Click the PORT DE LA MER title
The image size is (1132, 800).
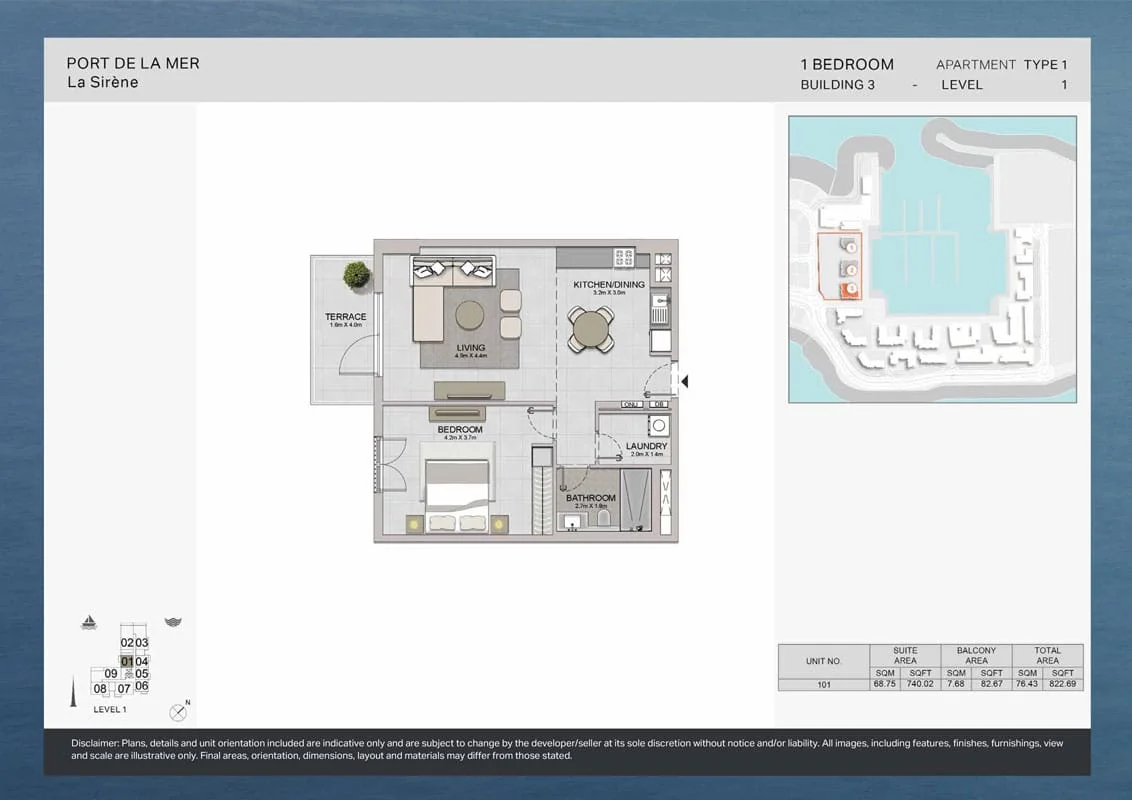[x=133, y=62]
